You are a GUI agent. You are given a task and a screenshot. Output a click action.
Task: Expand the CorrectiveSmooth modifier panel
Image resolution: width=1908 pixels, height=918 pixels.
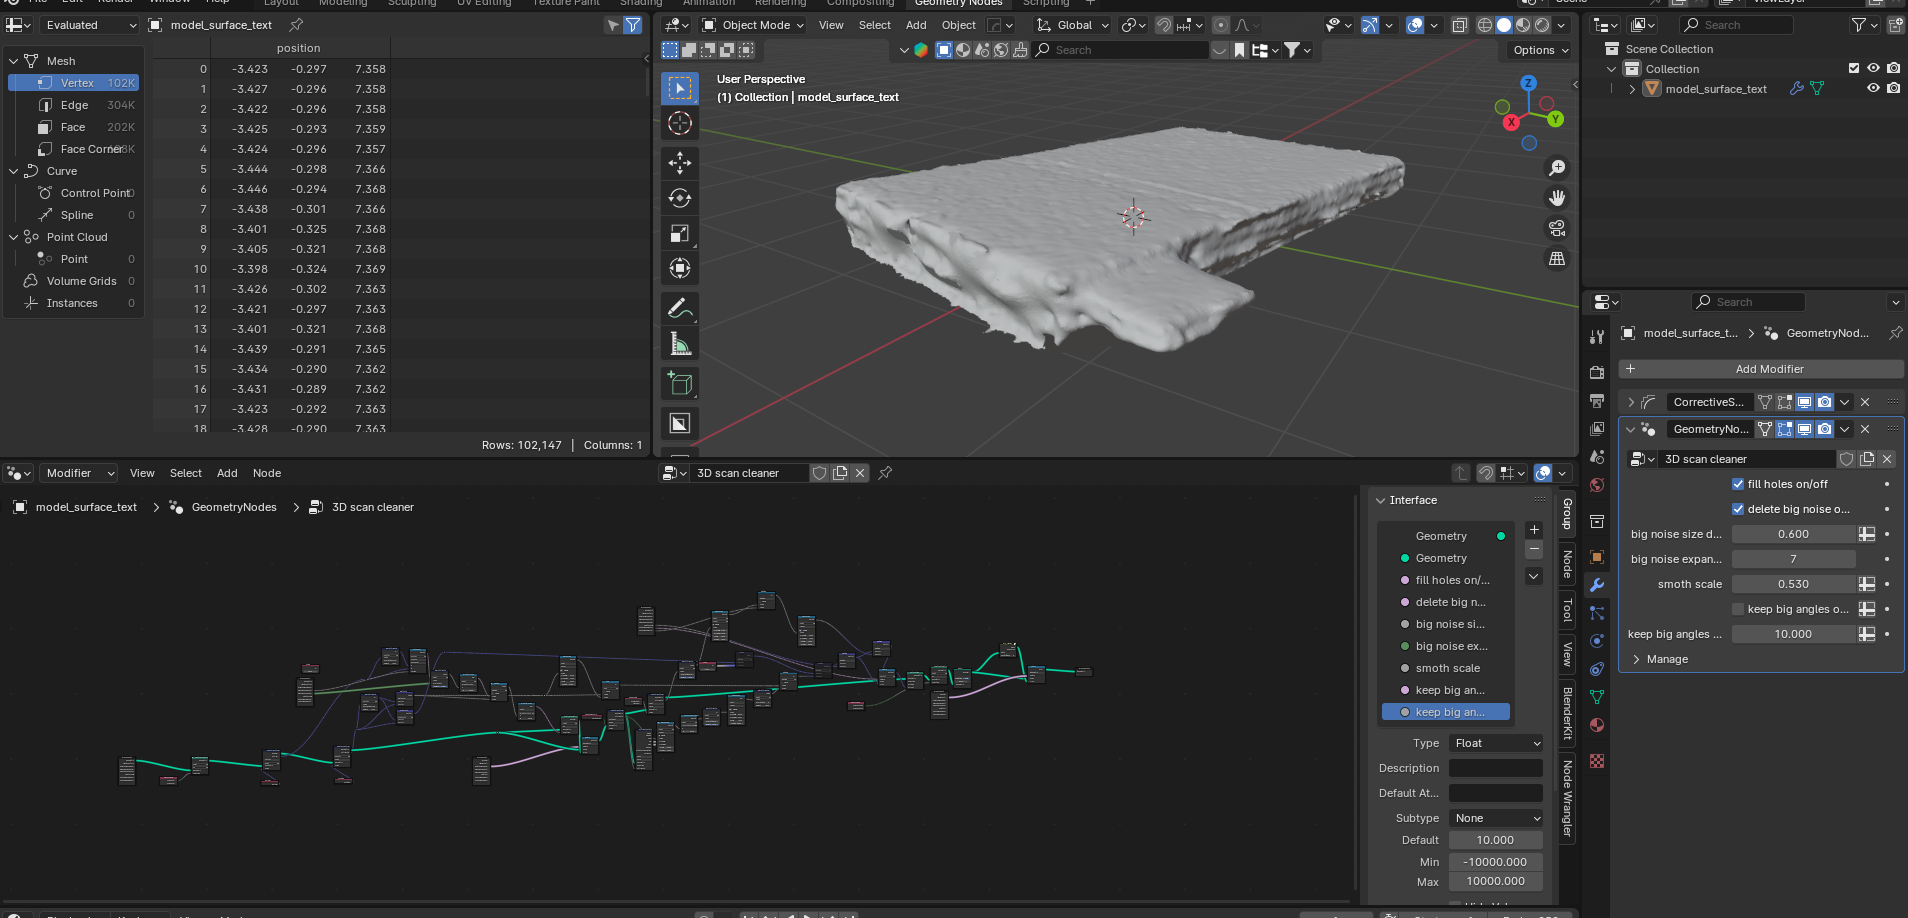[1632, 402]
